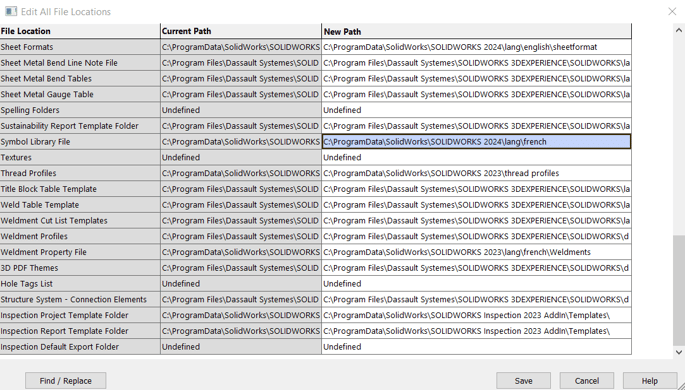Click the Current Path cell for Textures
The height and width of the screenshot is (390, 685).
[241, 157]
